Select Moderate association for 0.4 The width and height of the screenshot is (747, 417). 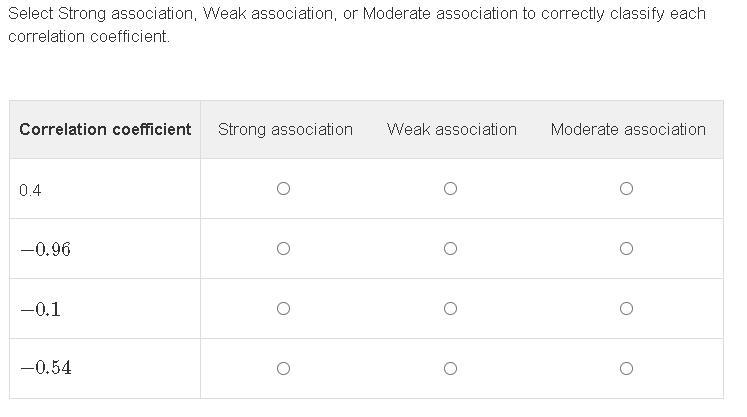(x=626, y=189)
